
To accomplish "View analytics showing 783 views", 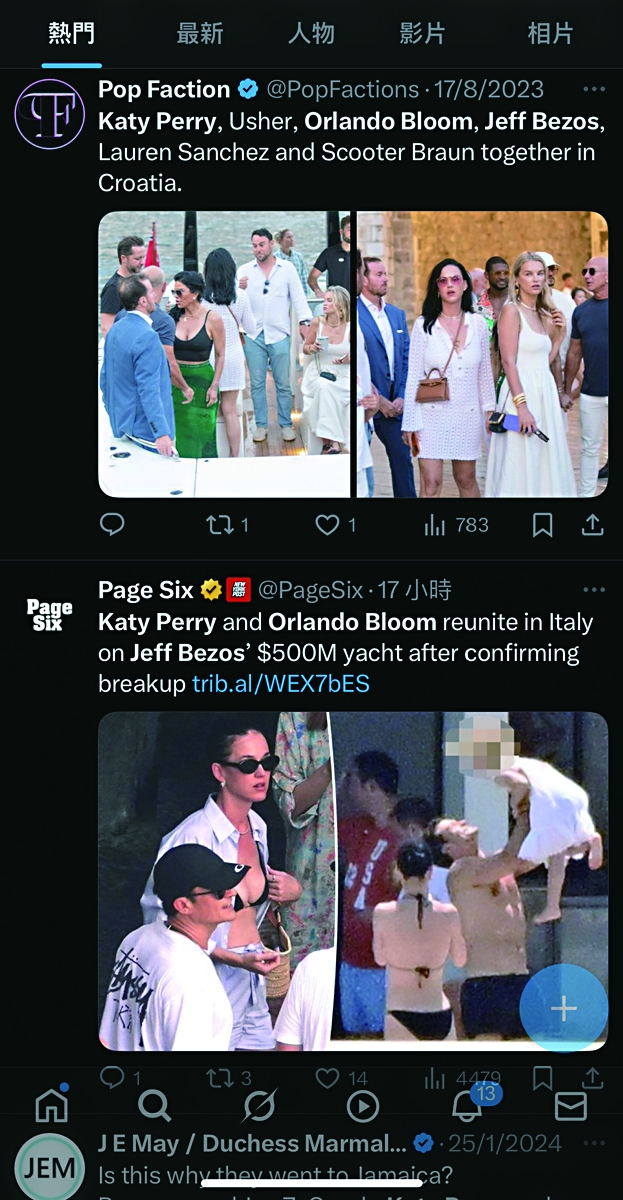I will click(456, 524).
